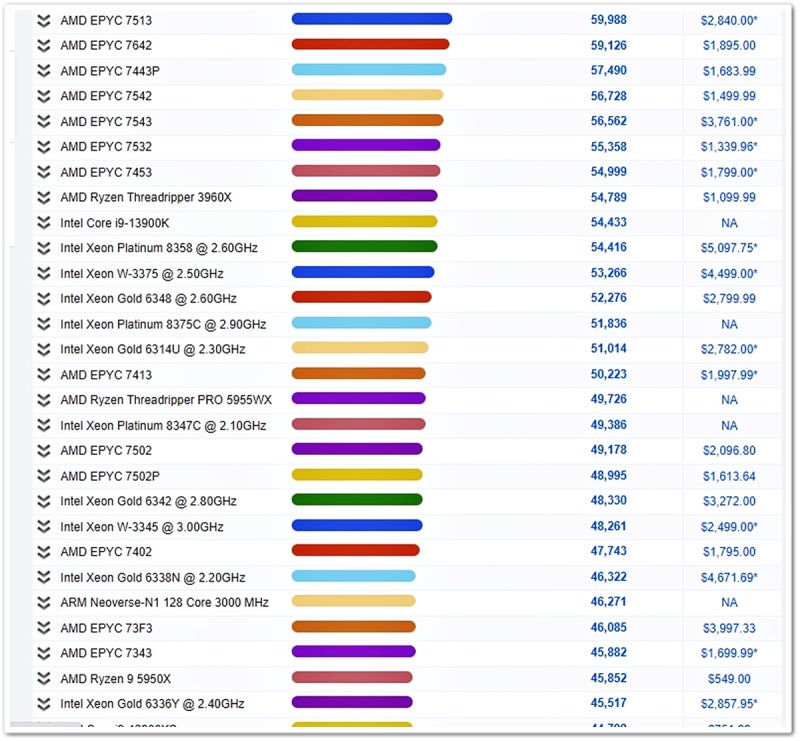Click the price $2,096.80

[729, 451]
